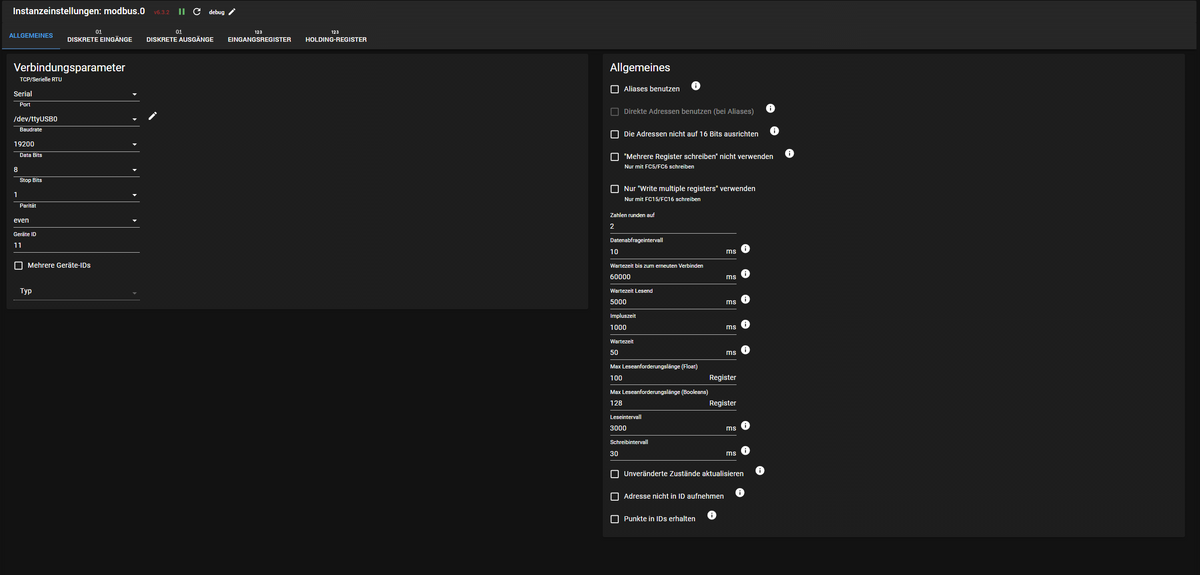
Task: Edit the debug log level pencil icon
Action: click(233, 12)
